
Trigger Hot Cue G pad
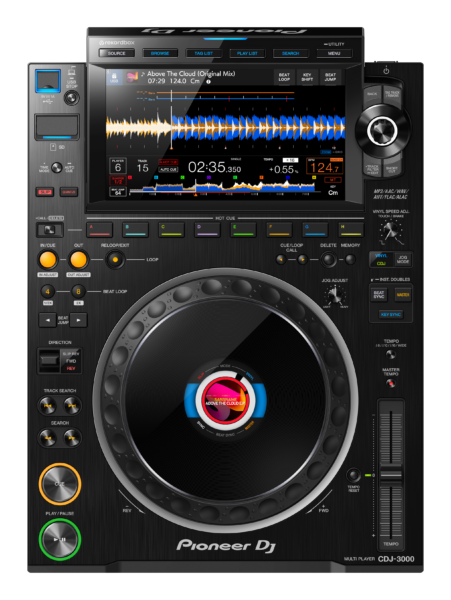pyautogui.click(x=315, y=230)
